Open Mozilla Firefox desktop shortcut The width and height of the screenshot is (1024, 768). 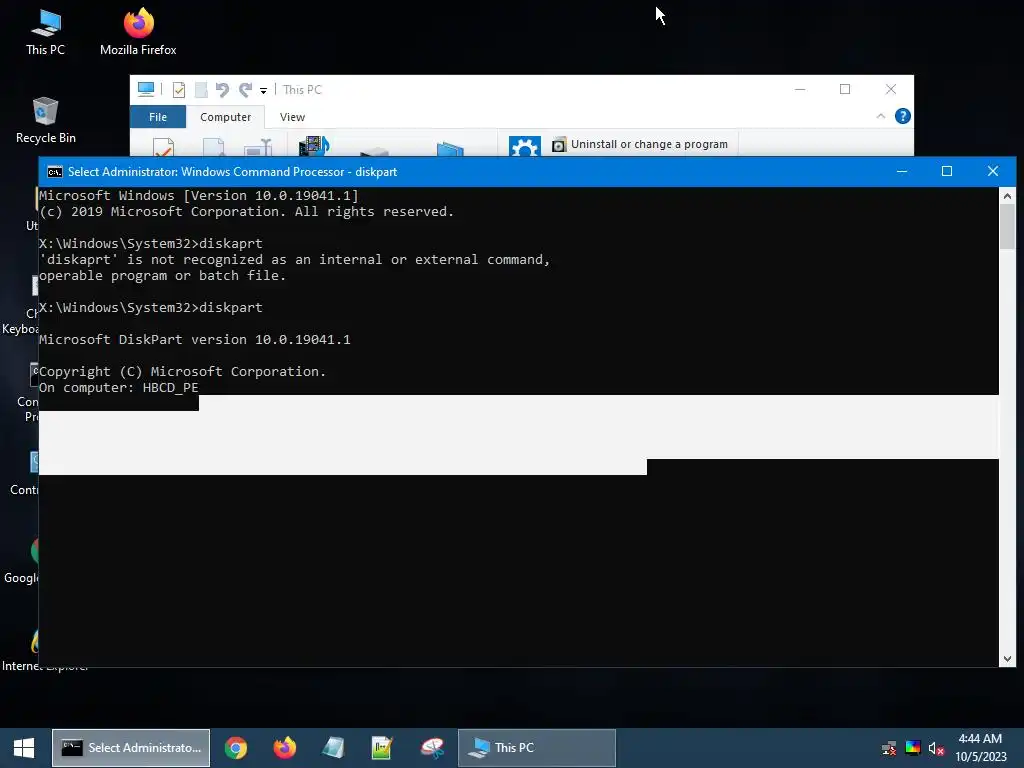coord(138,33)
